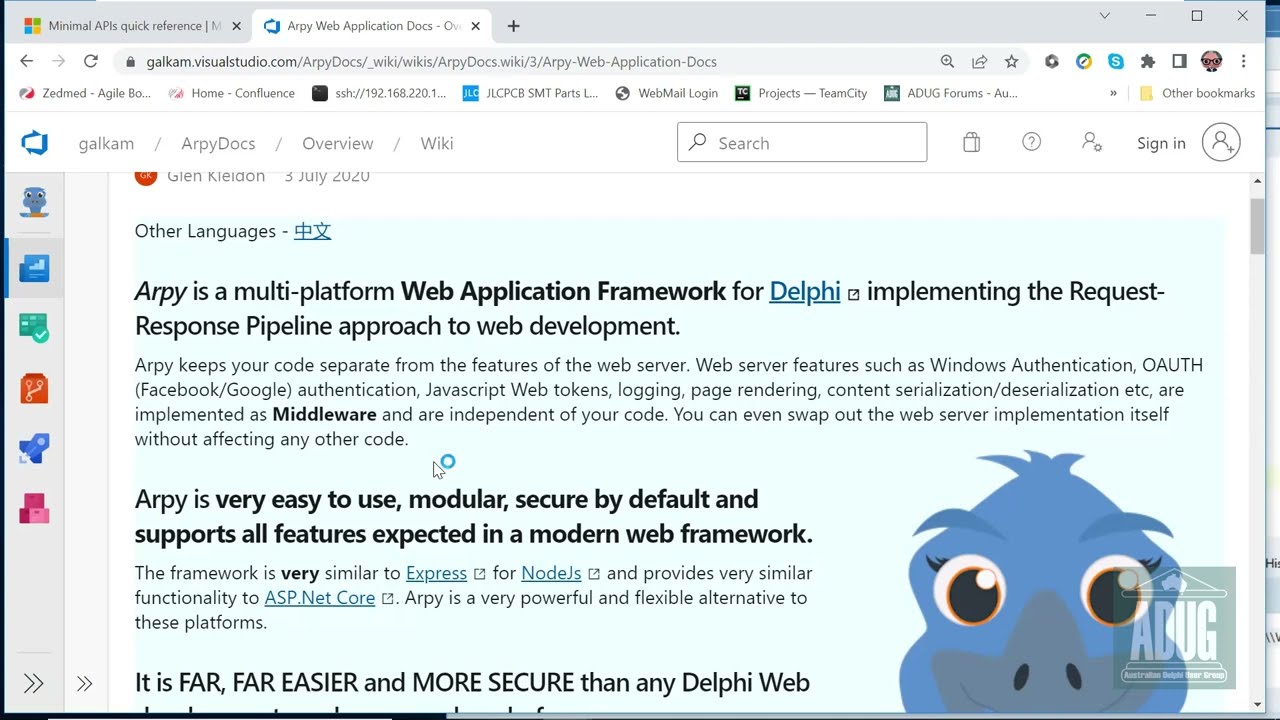Click the vertical page scrollbar thumb
The height and width of the screenshot is (720, 1280).
[1257, 226]
